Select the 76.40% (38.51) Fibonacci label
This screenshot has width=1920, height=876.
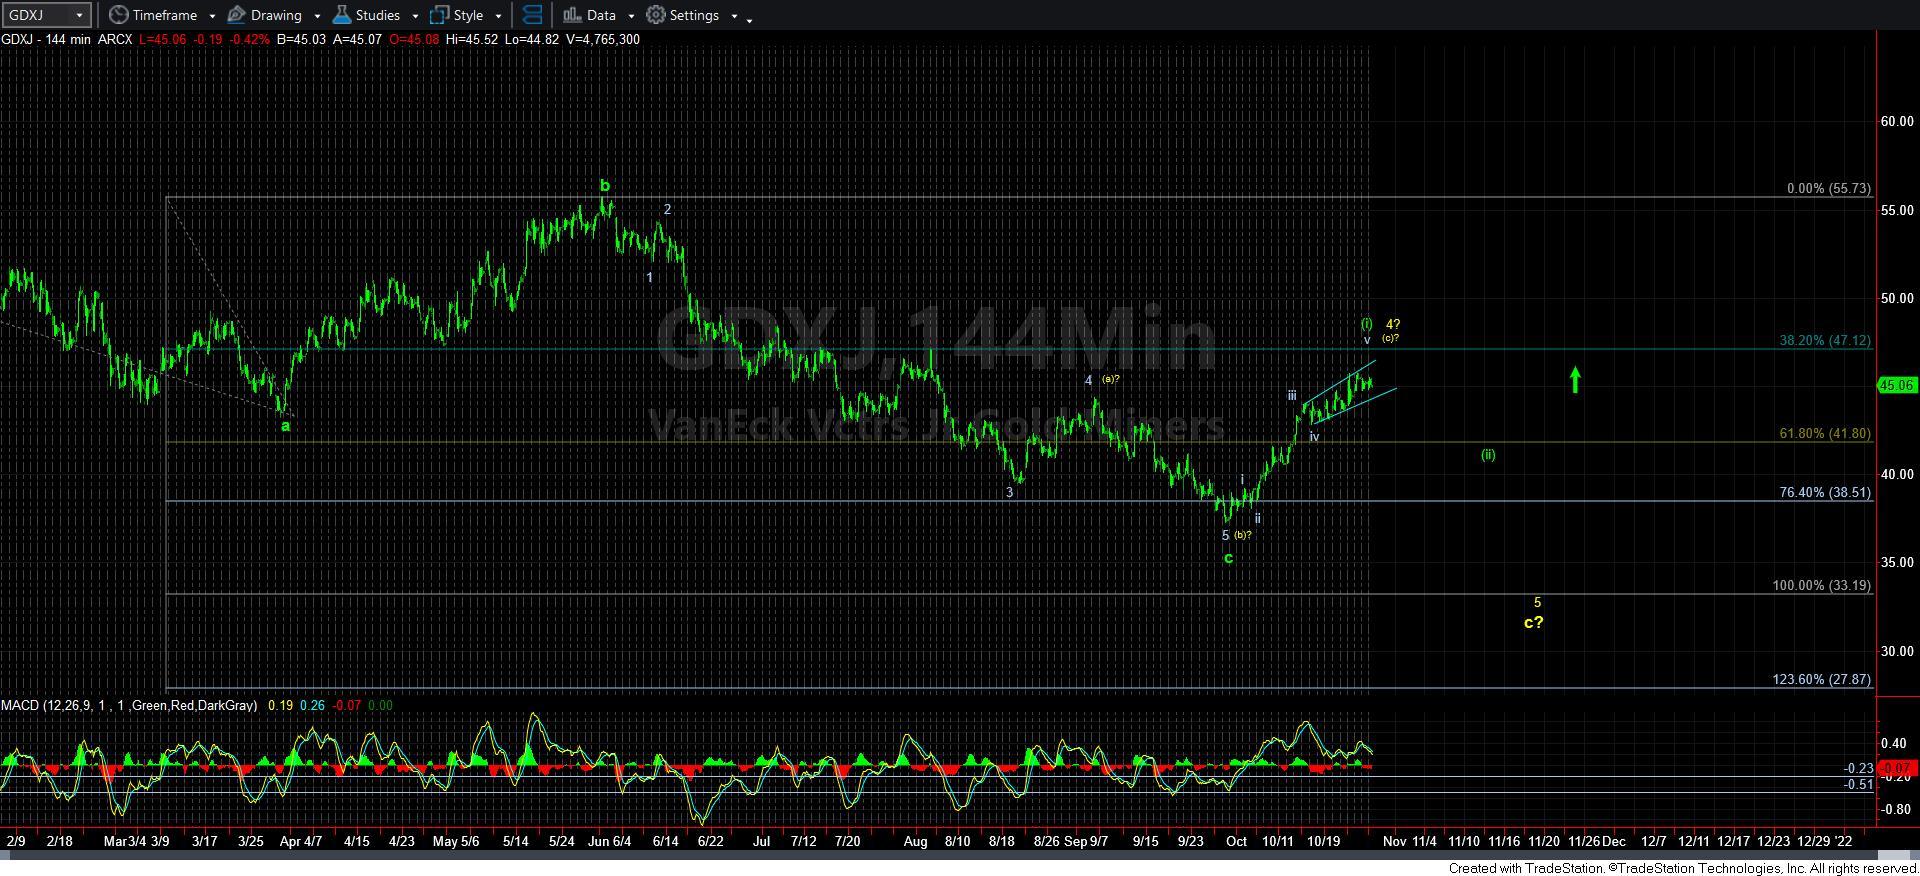pos(1825,492)
